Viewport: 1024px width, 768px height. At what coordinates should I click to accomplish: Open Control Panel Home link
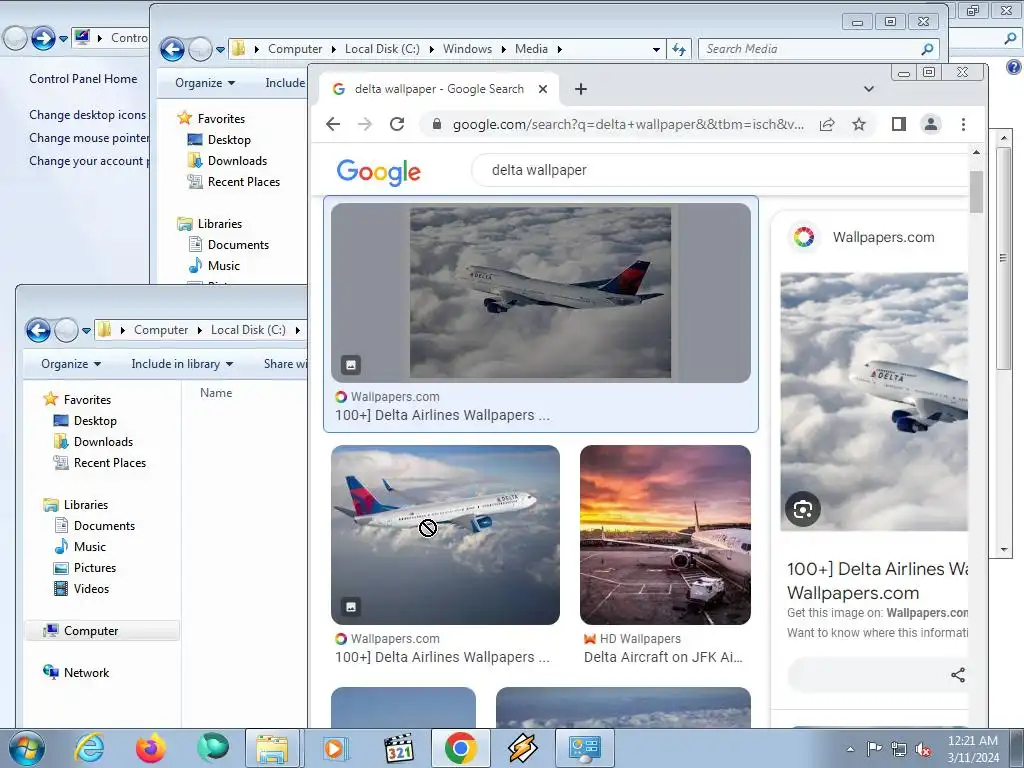[x=83, y=79]
